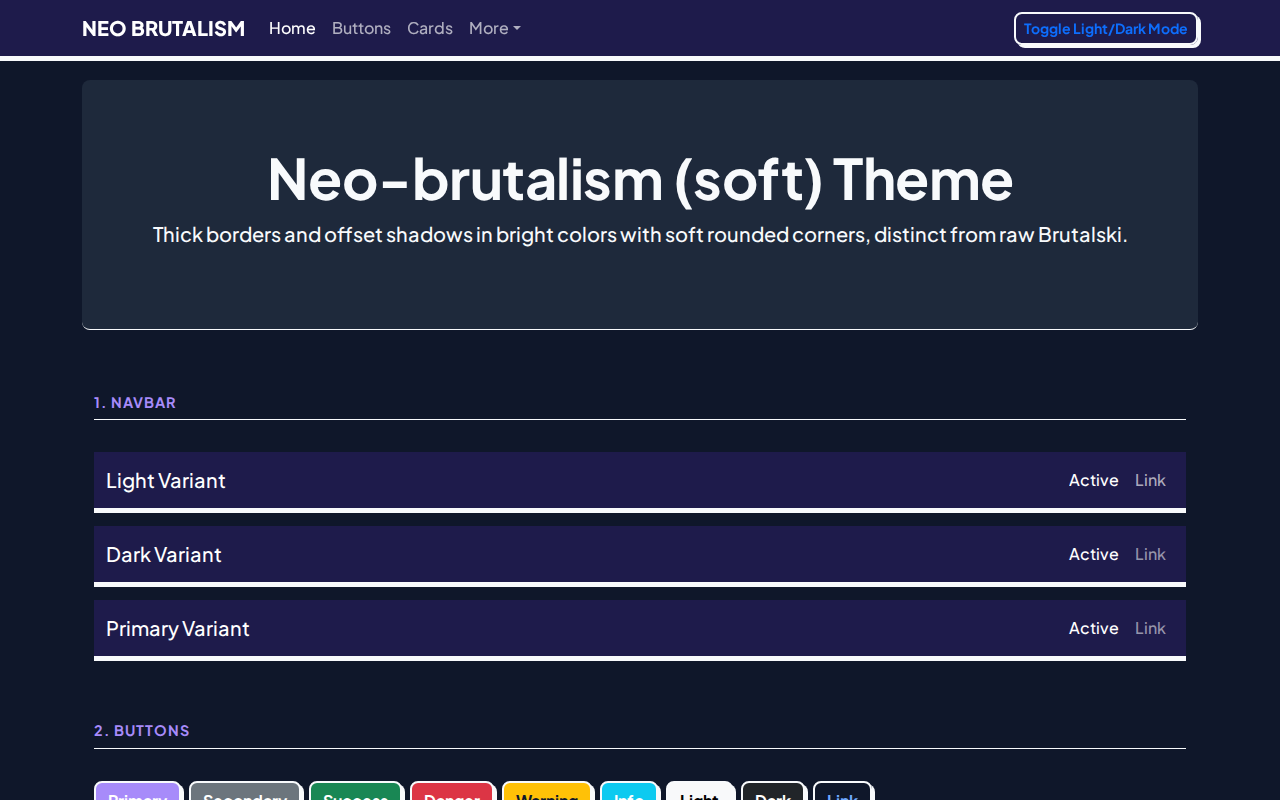Click the Light Variant navbar brand
The height and width of the screenshot is (800, 1280).
[166, 481]
